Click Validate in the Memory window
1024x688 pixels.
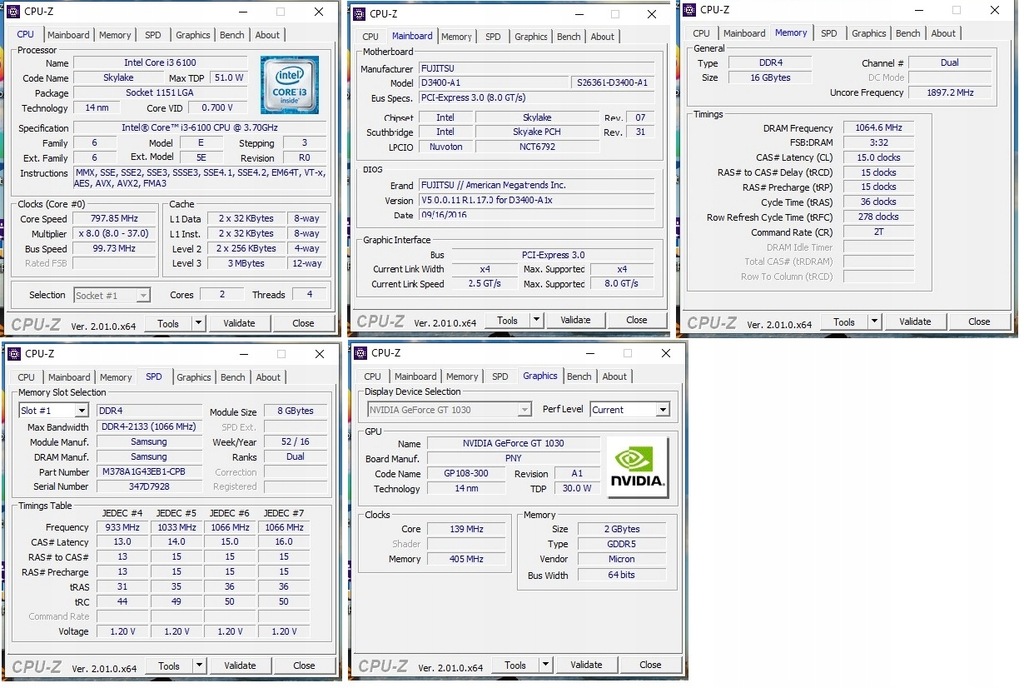(x=915, y=321)
